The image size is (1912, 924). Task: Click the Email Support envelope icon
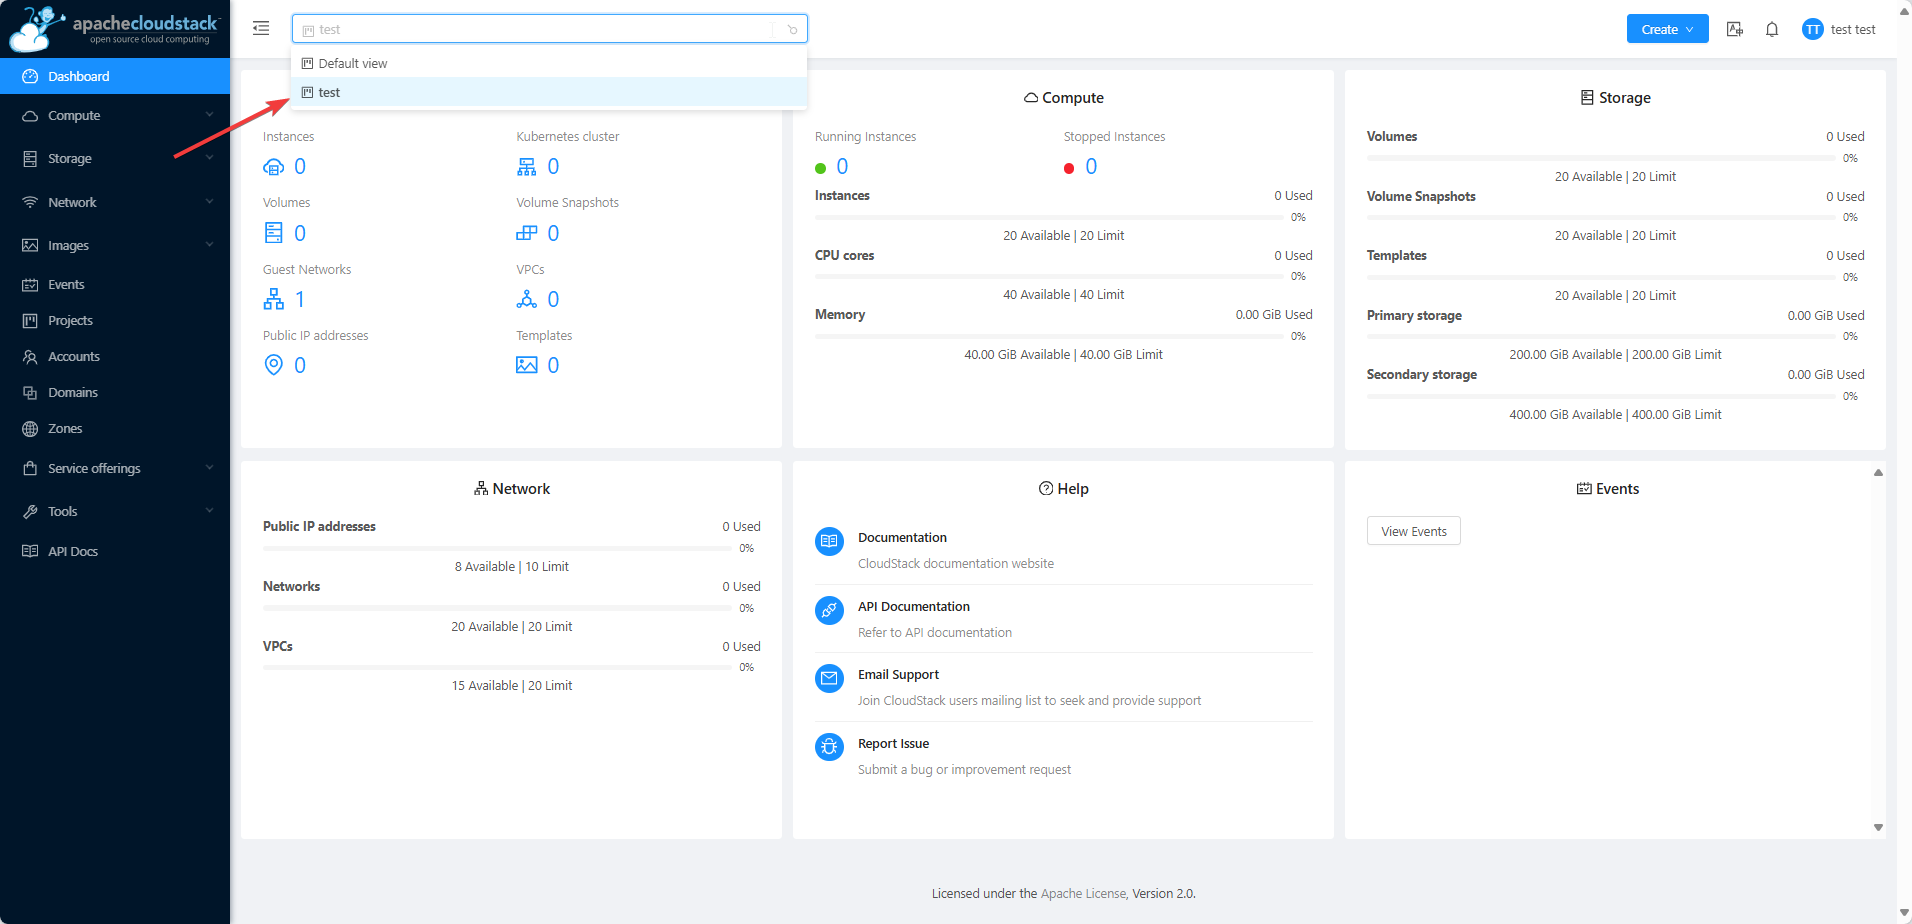pos(829,678)
